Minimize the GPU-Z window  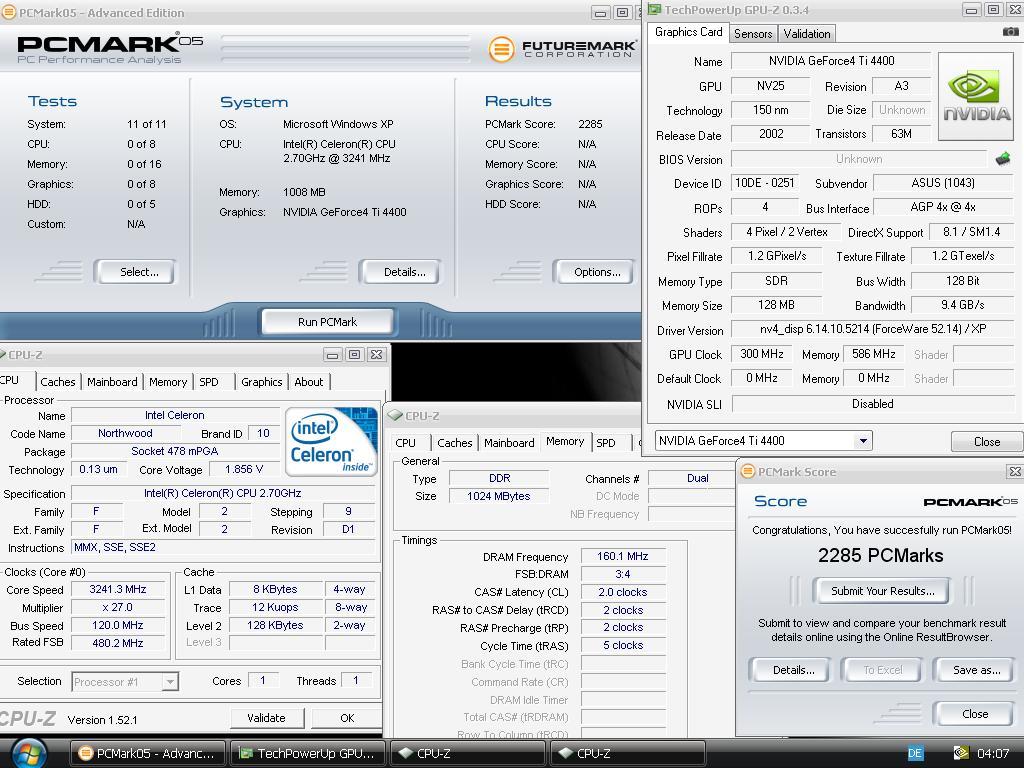[972, 10]
